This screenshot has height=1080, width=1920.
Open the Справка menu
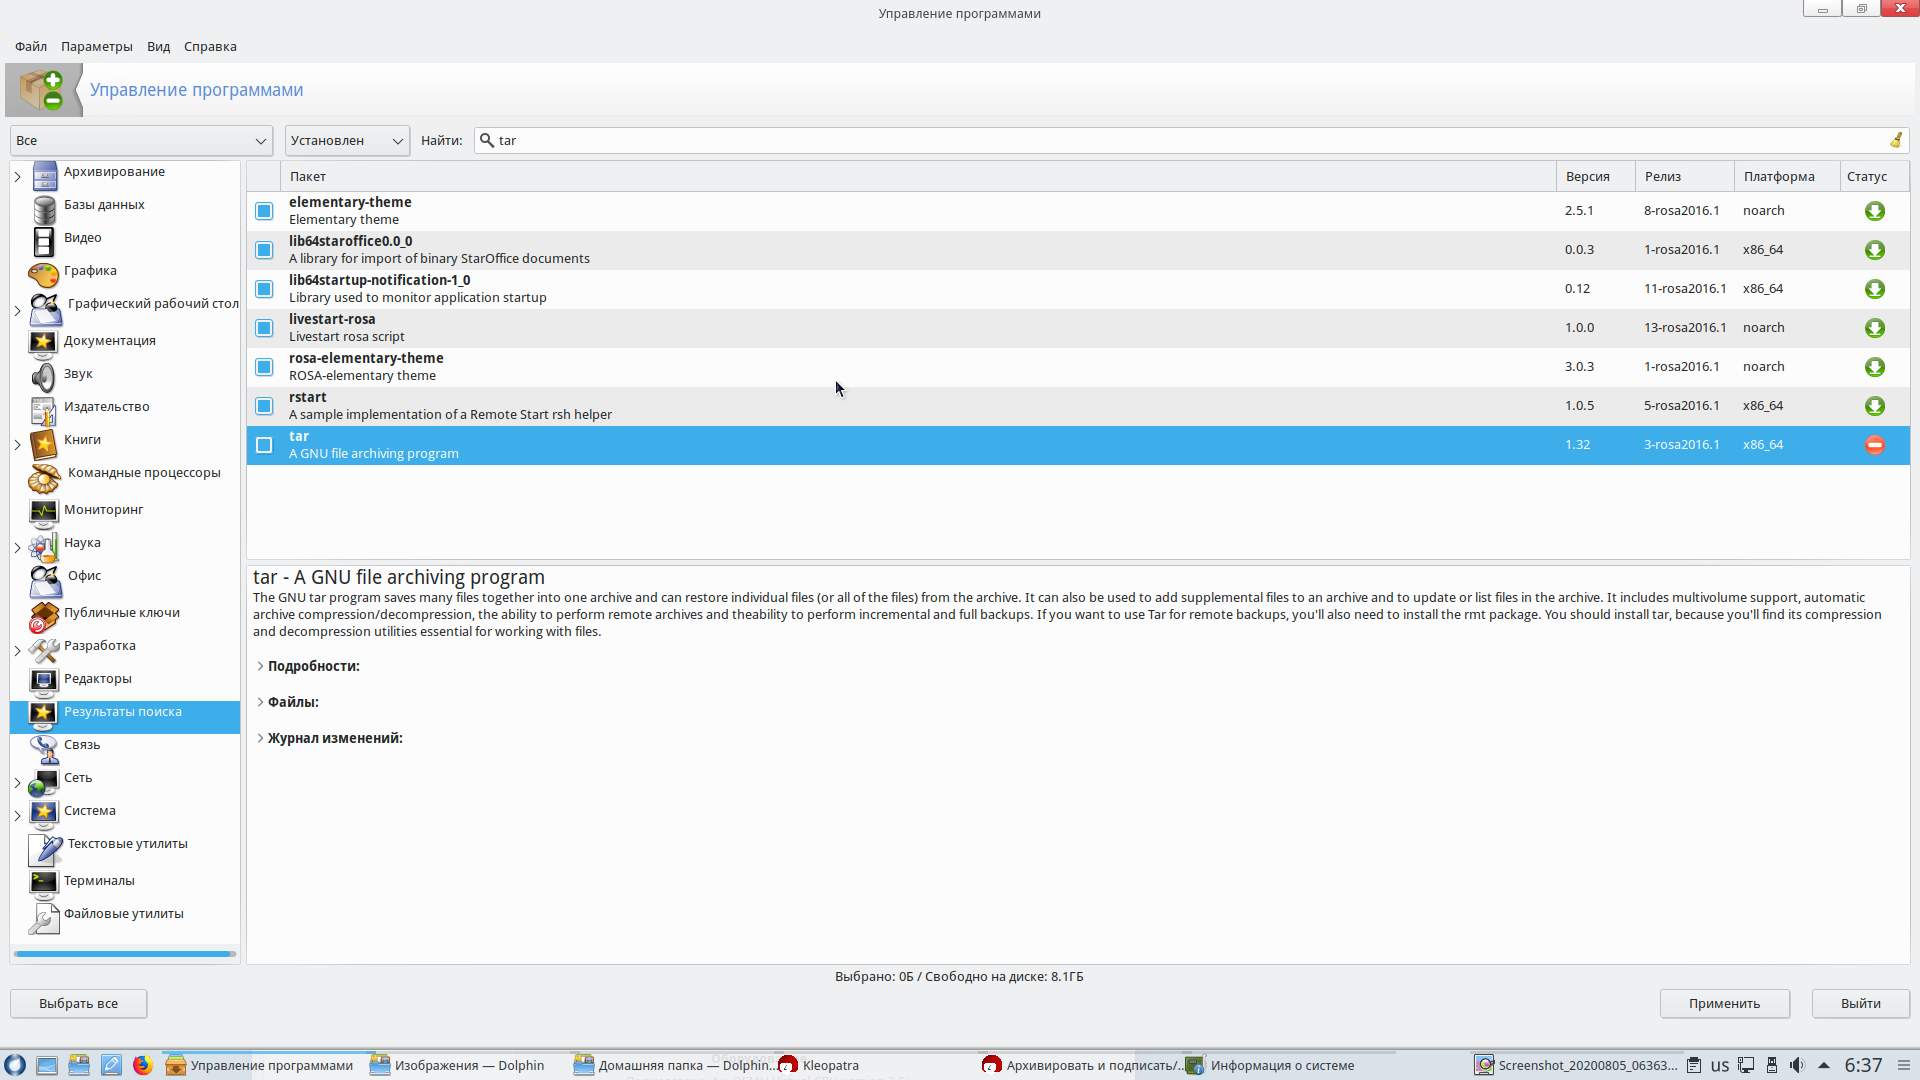coord(210,46)
